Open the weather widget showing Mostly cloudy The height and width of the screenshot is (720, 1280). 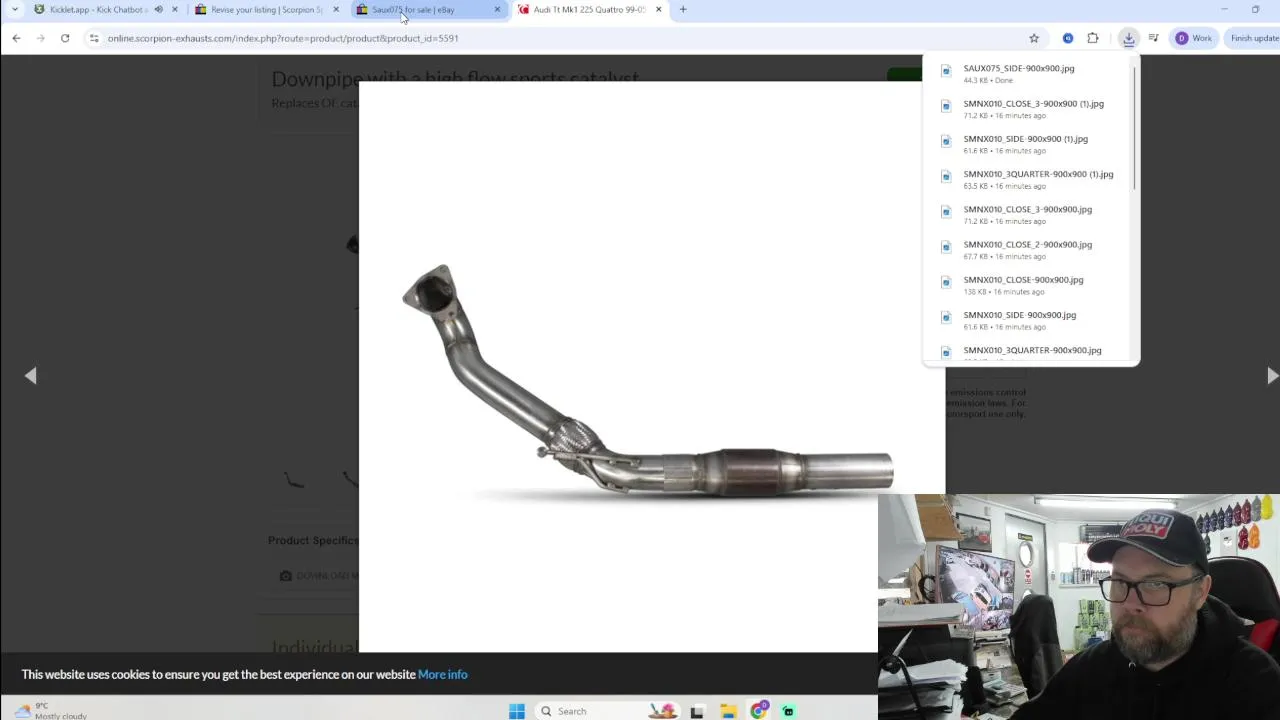50,711
